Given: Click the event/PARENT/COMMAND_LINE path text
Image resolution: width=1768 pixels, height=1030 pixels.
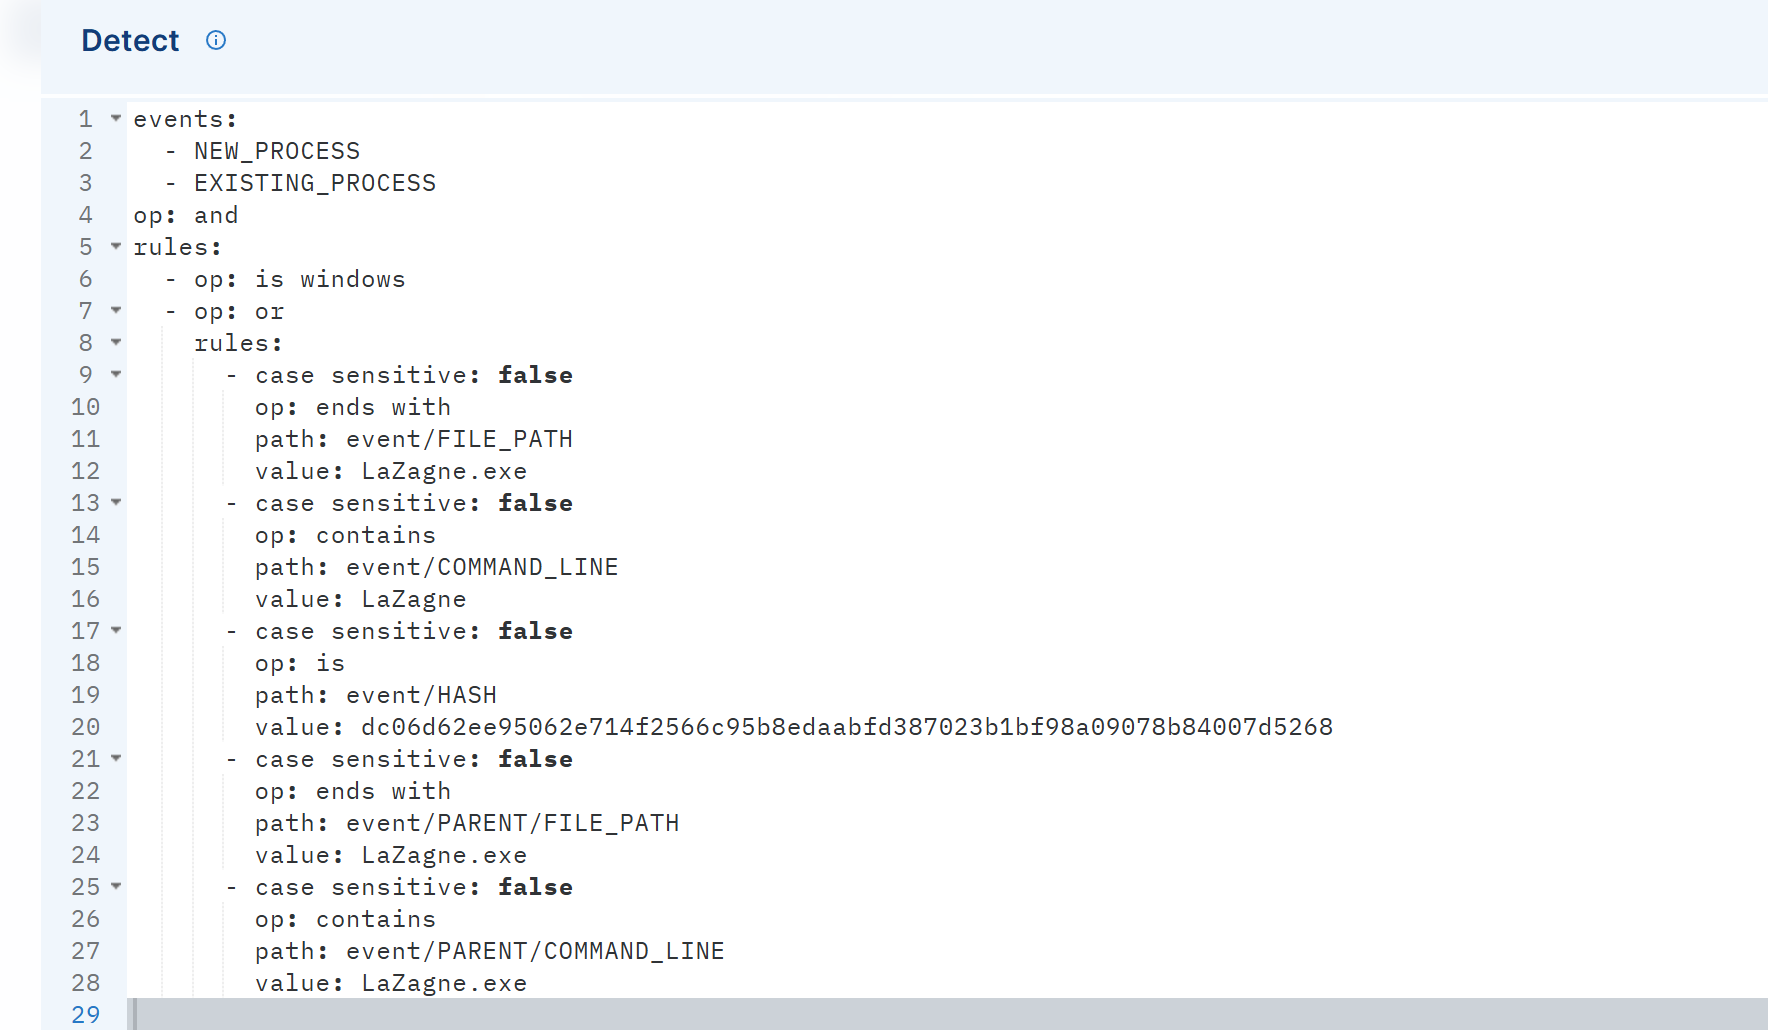Looking at the screenshot, I should pyautogui.click(x=535, y=951).
